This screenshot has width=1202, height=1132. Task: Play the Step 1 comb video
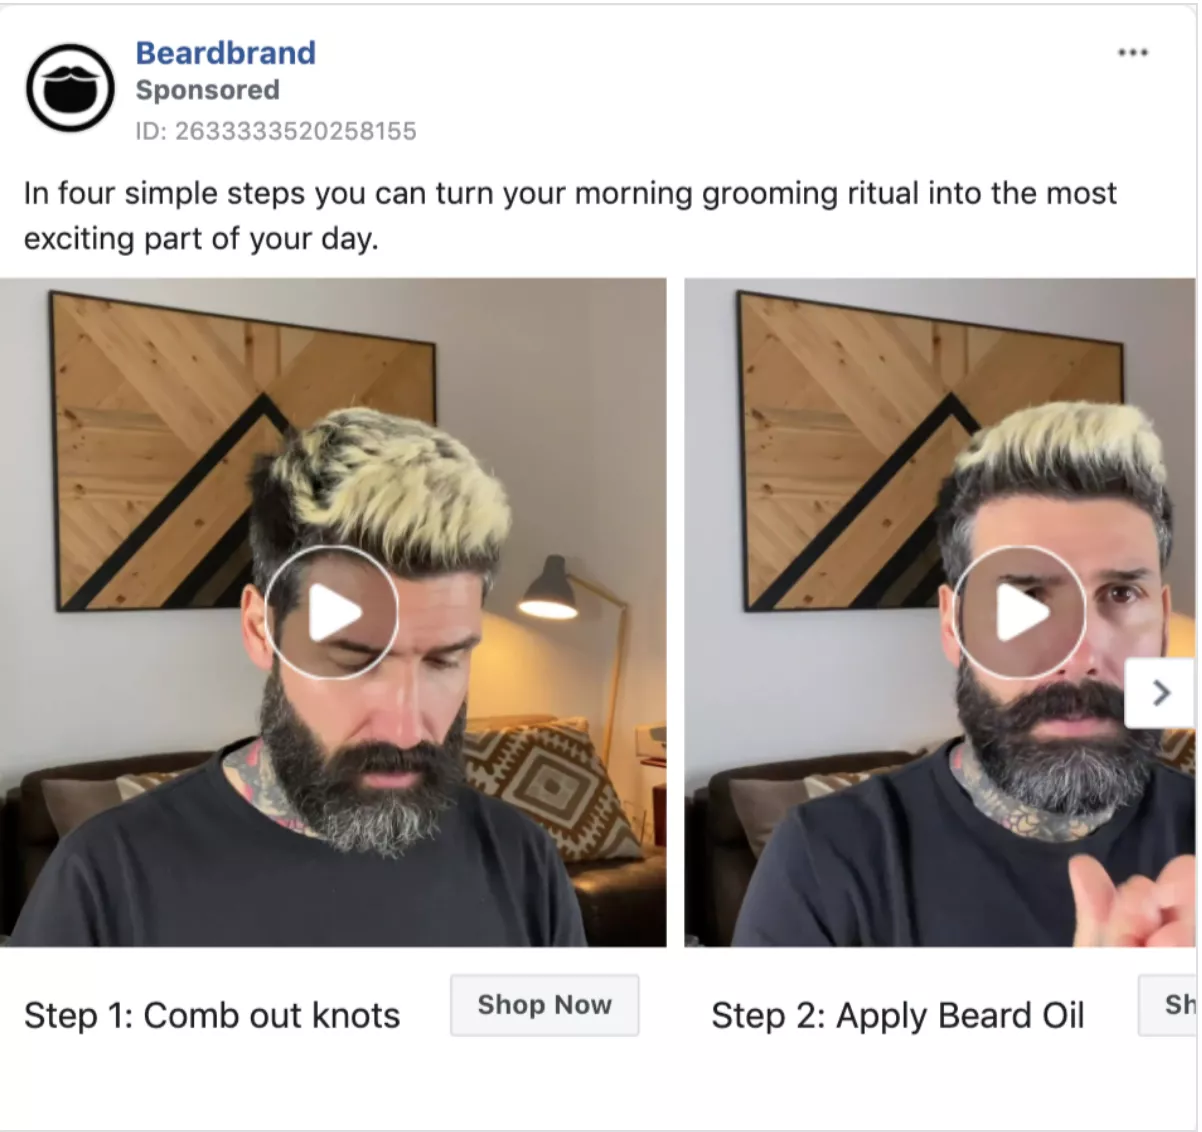pyautogui.click(x=332, y=612)
